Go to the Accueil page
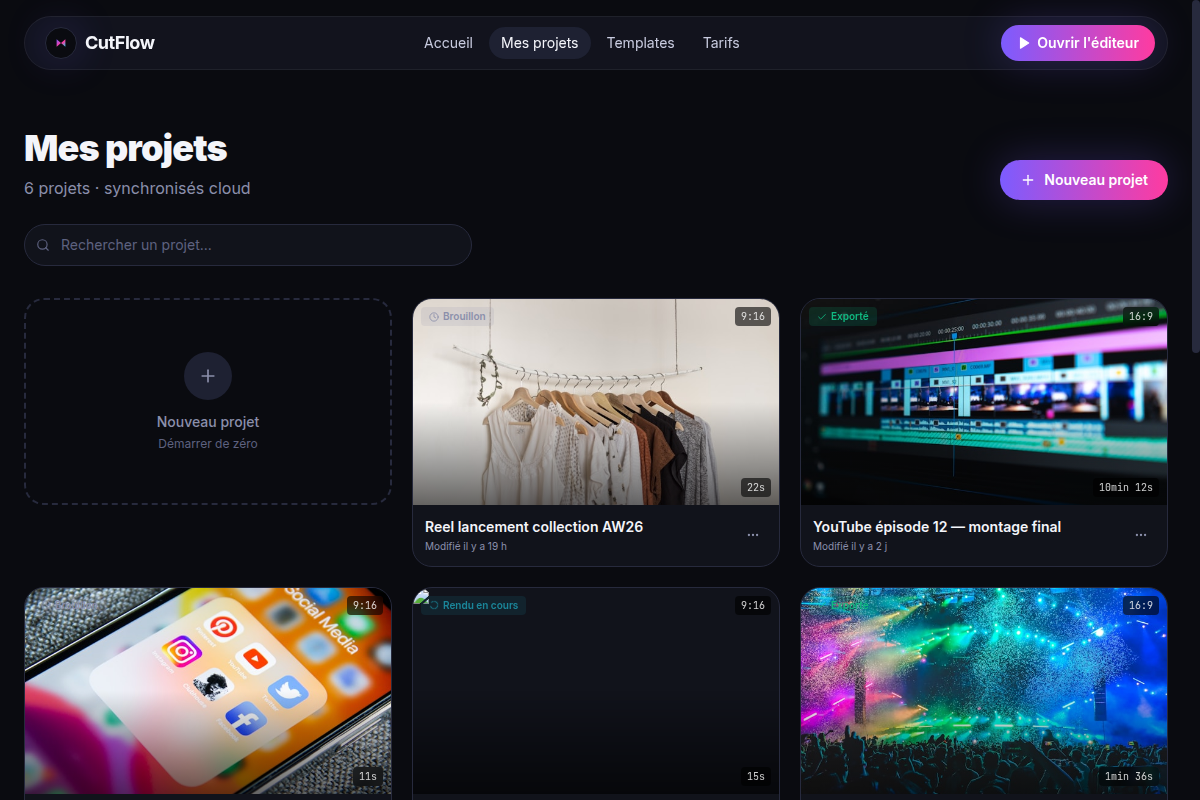 [x=448, y=43]
